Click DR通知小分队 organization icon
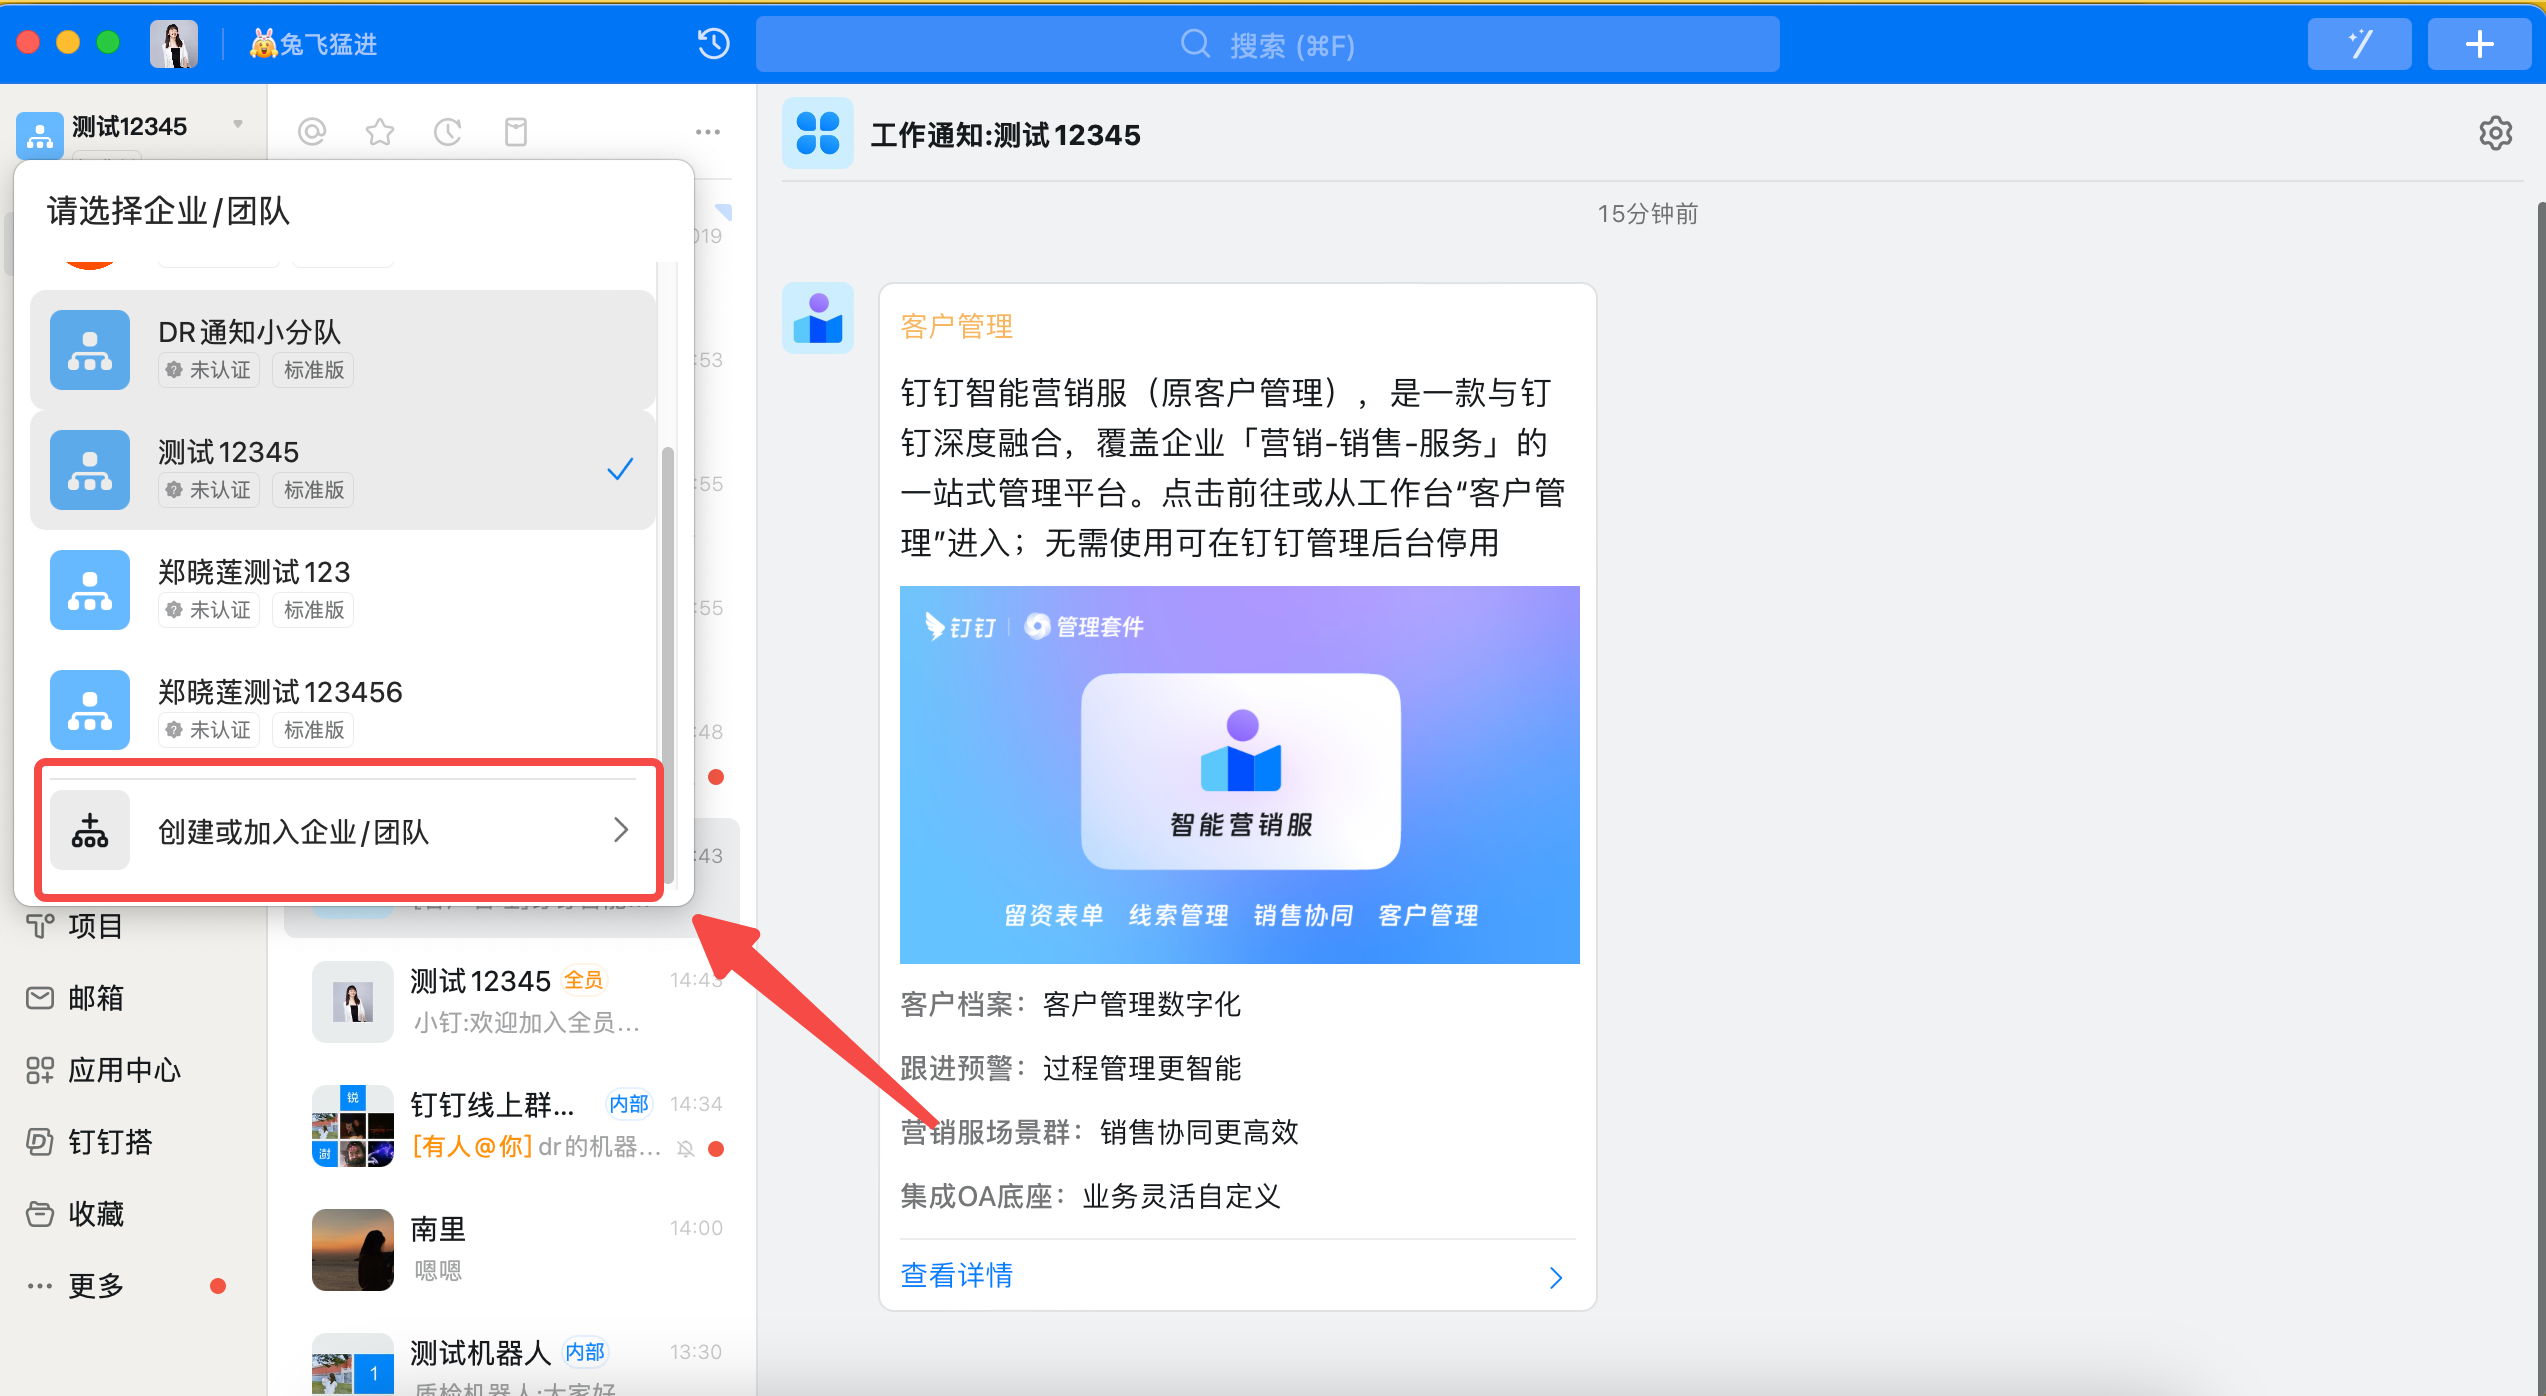 click(x=90, y=350)
